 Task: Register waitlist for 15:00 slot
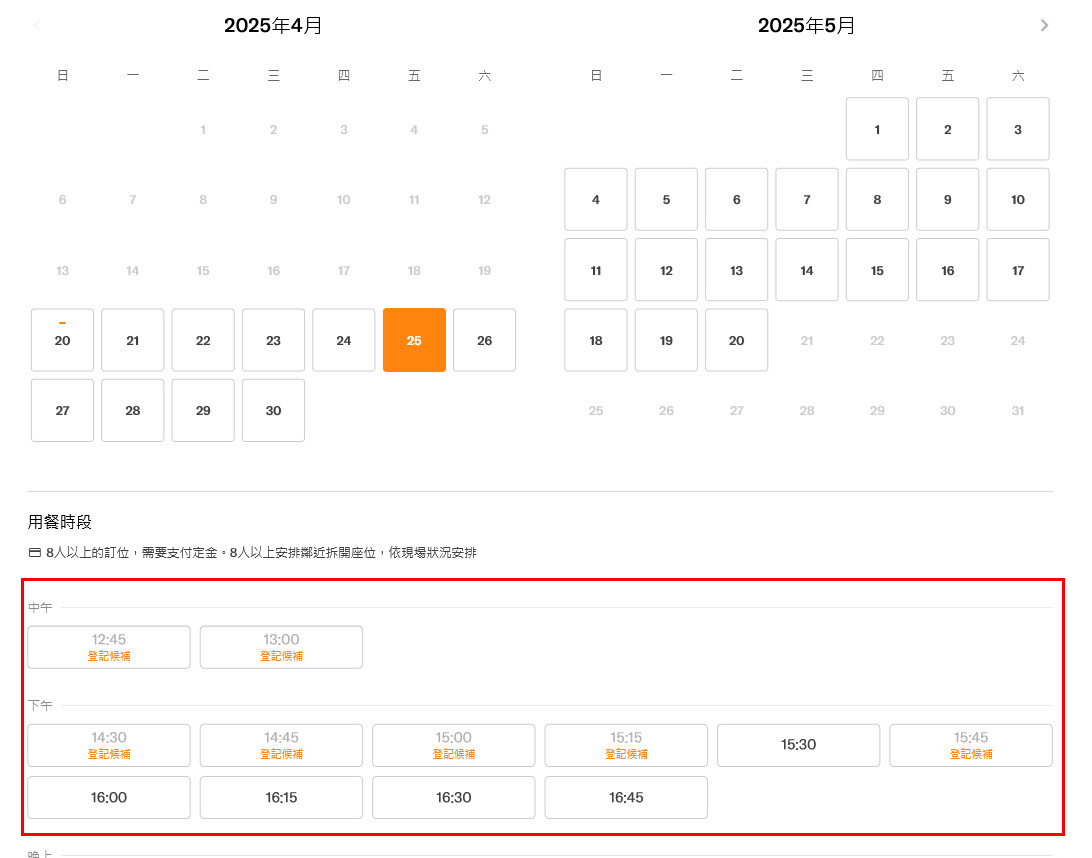tap(453, 745)
